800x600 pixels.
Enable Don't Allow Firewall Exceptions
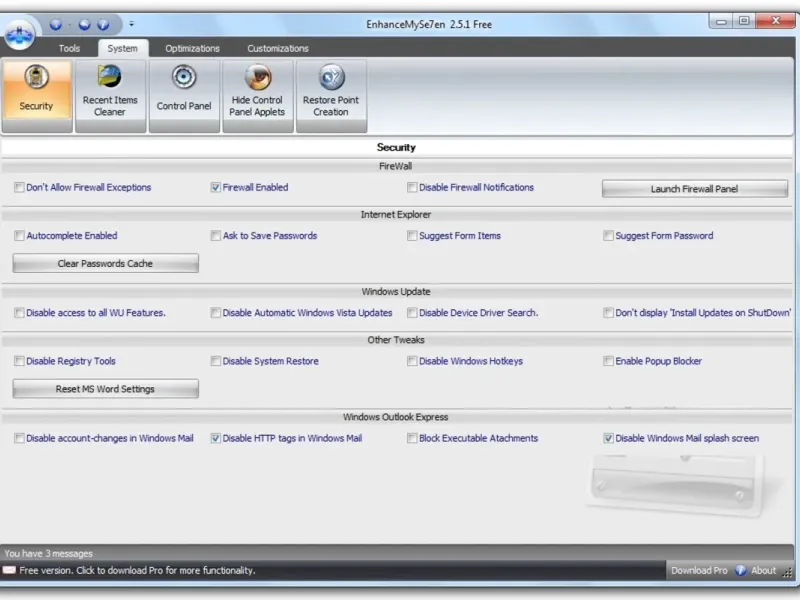[19, 187]
